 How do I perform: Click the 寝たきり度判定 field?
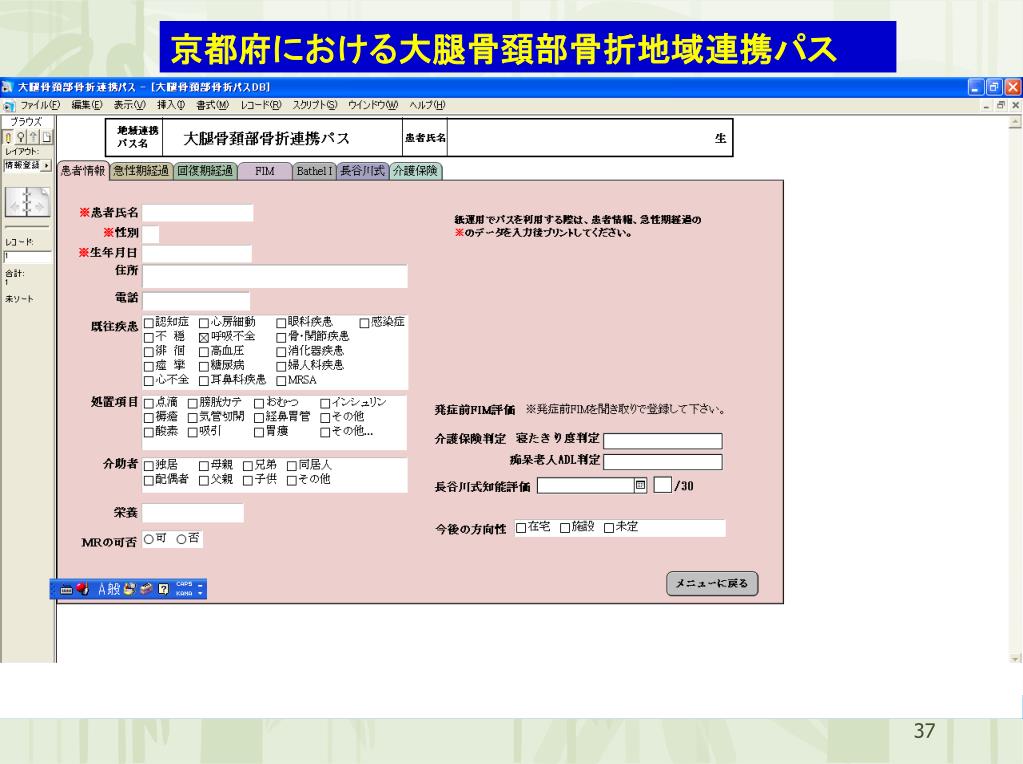[x=663, y=440]
